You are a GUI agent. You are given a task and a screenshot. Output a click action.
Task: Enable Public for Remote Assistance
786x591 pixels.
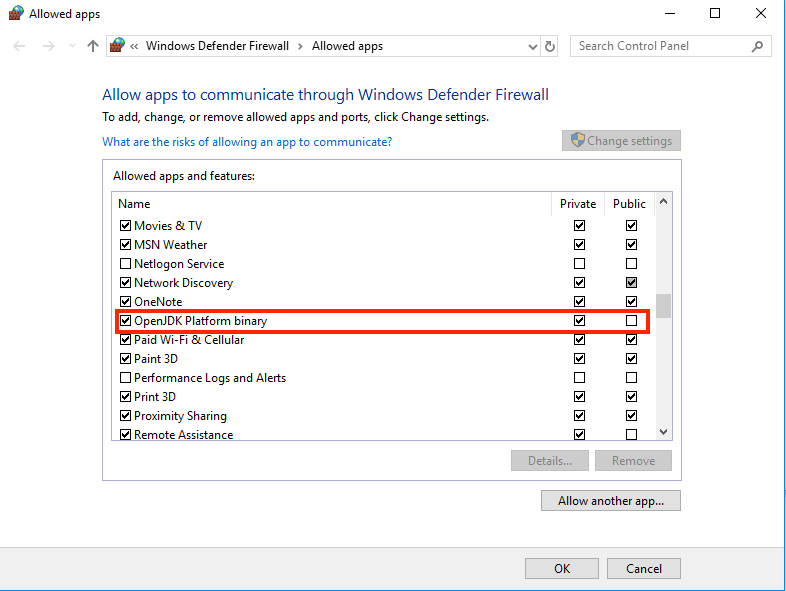pos(631,434)
